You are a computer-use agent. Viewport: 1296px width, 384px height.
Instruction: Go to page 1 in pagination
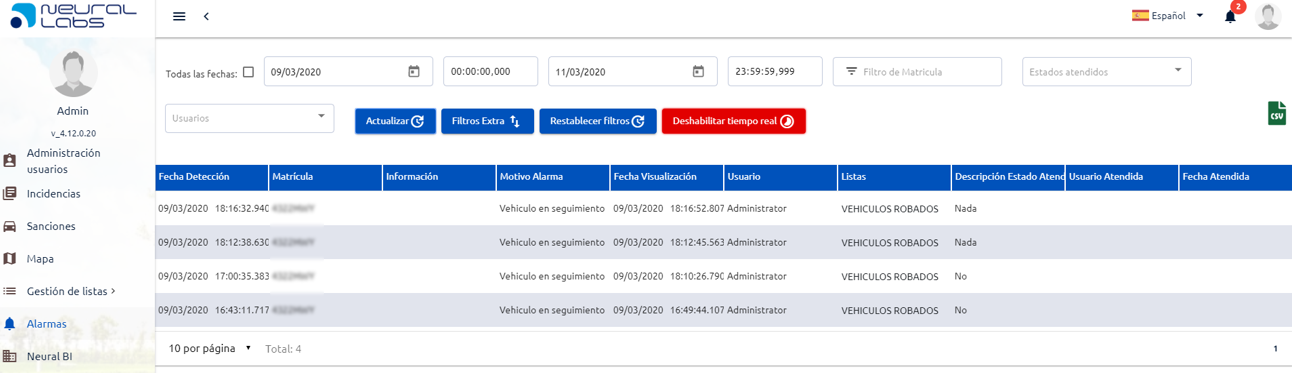click(1275, 349)
